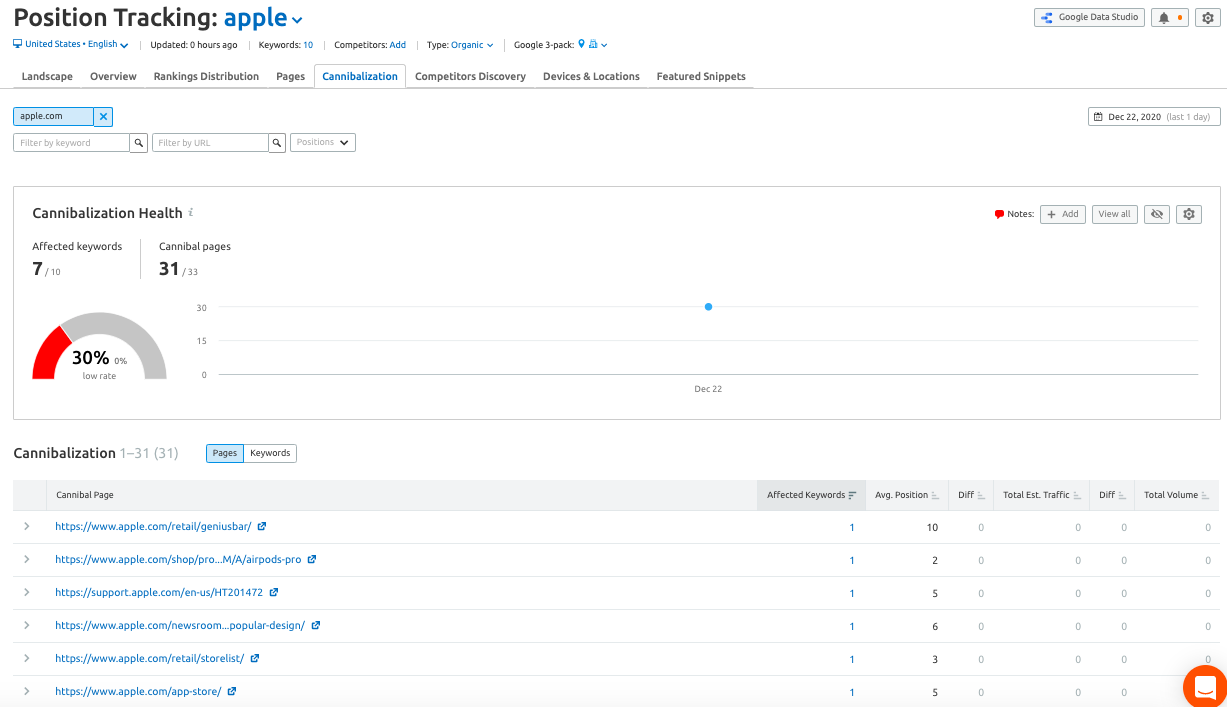Switch table to Pages view
This screenshot has width=1227, height=707.
click(x=225, y=453)
